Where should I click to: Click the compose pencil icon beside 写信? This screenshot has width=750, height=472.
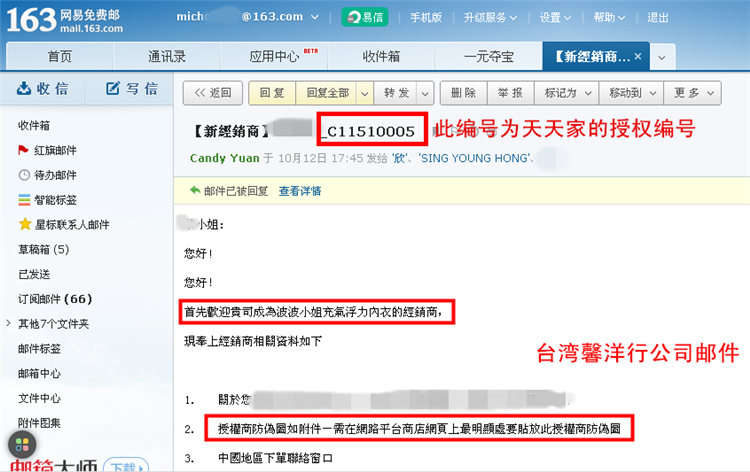point(113,88)
